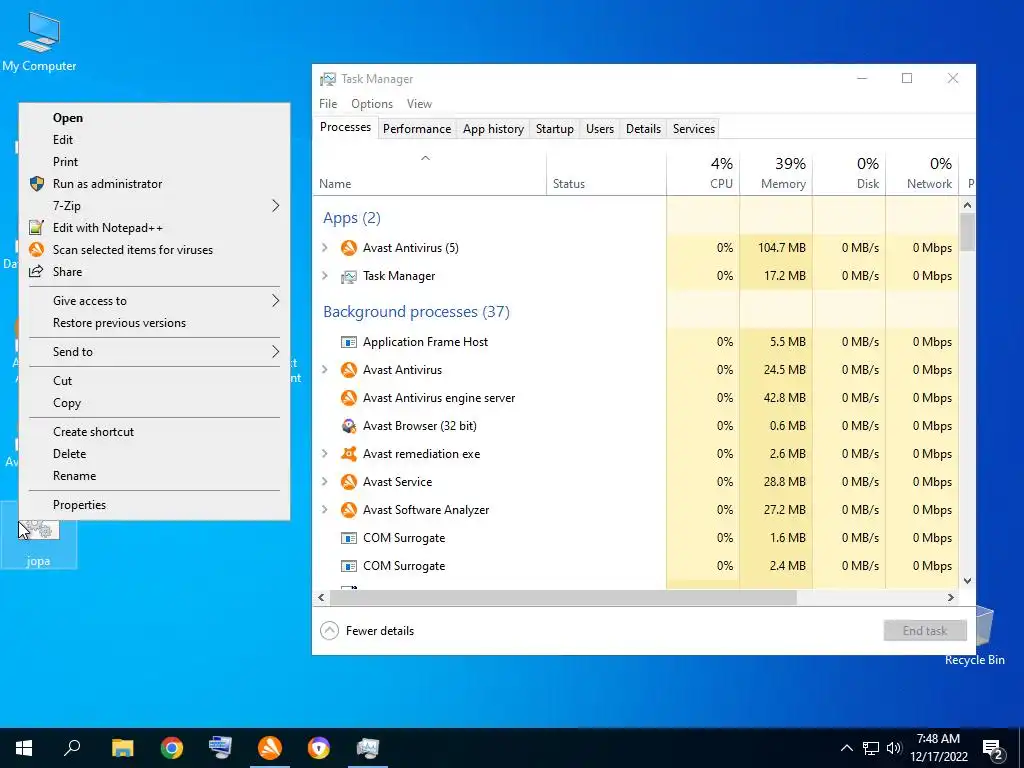
Task: Select Properties from the context menu
Action: click(x=154, y=505)
